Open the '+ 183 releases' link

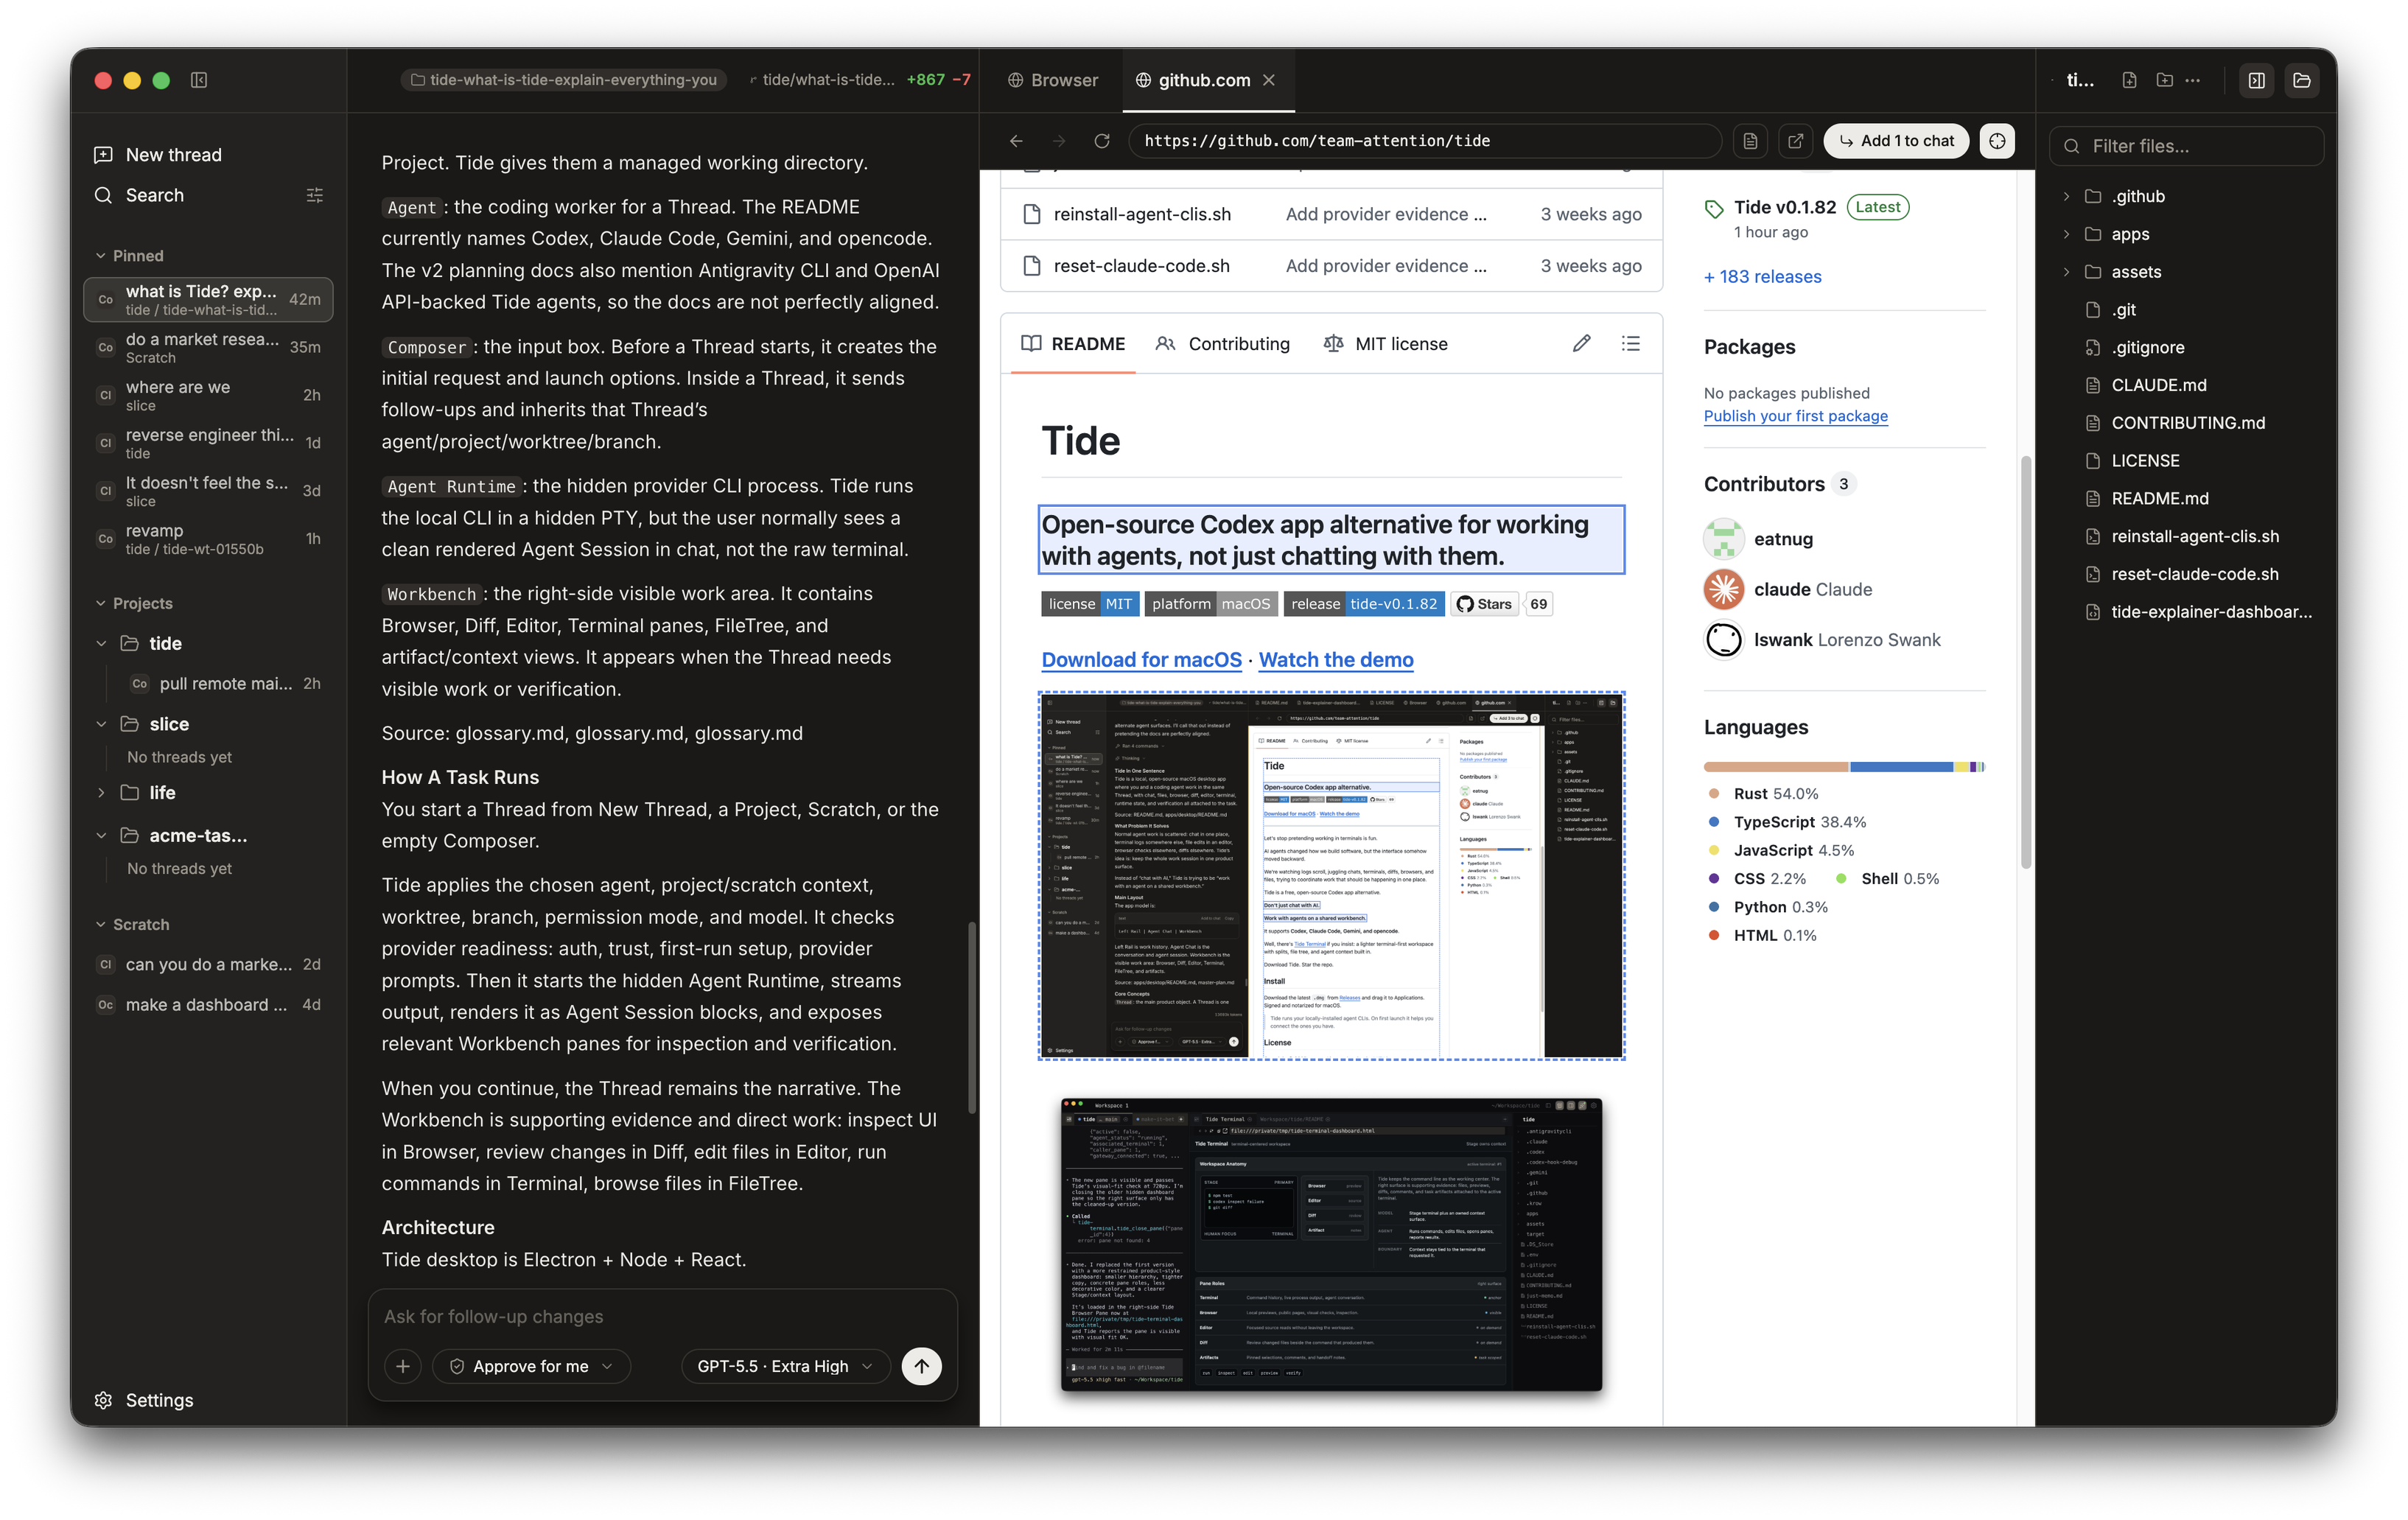pyautogui.click(x=1763, y=277)
